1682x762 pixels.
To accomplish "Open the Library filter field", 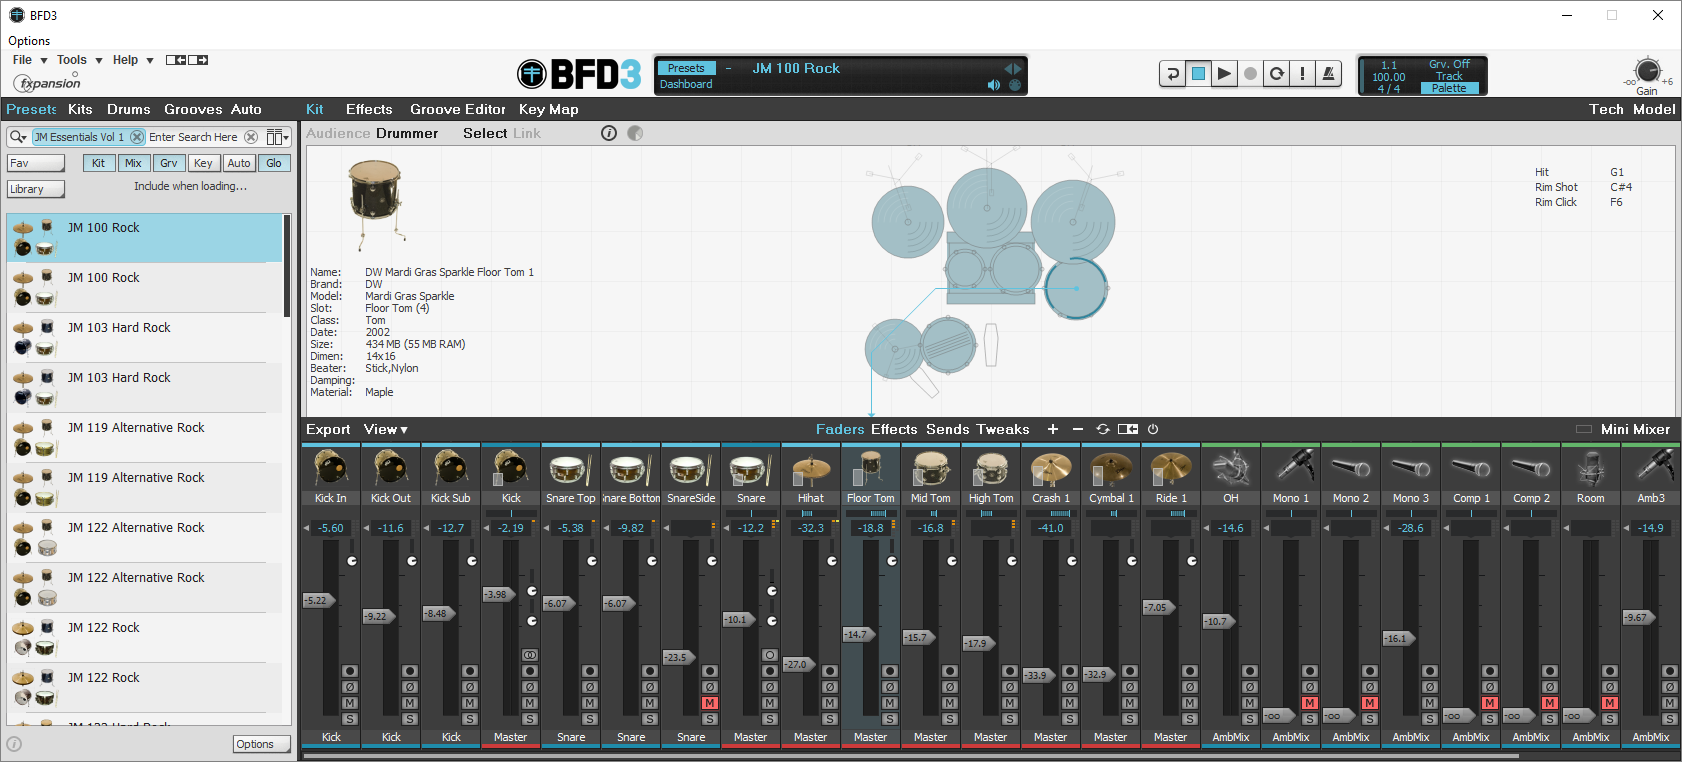I will (36, 189).
